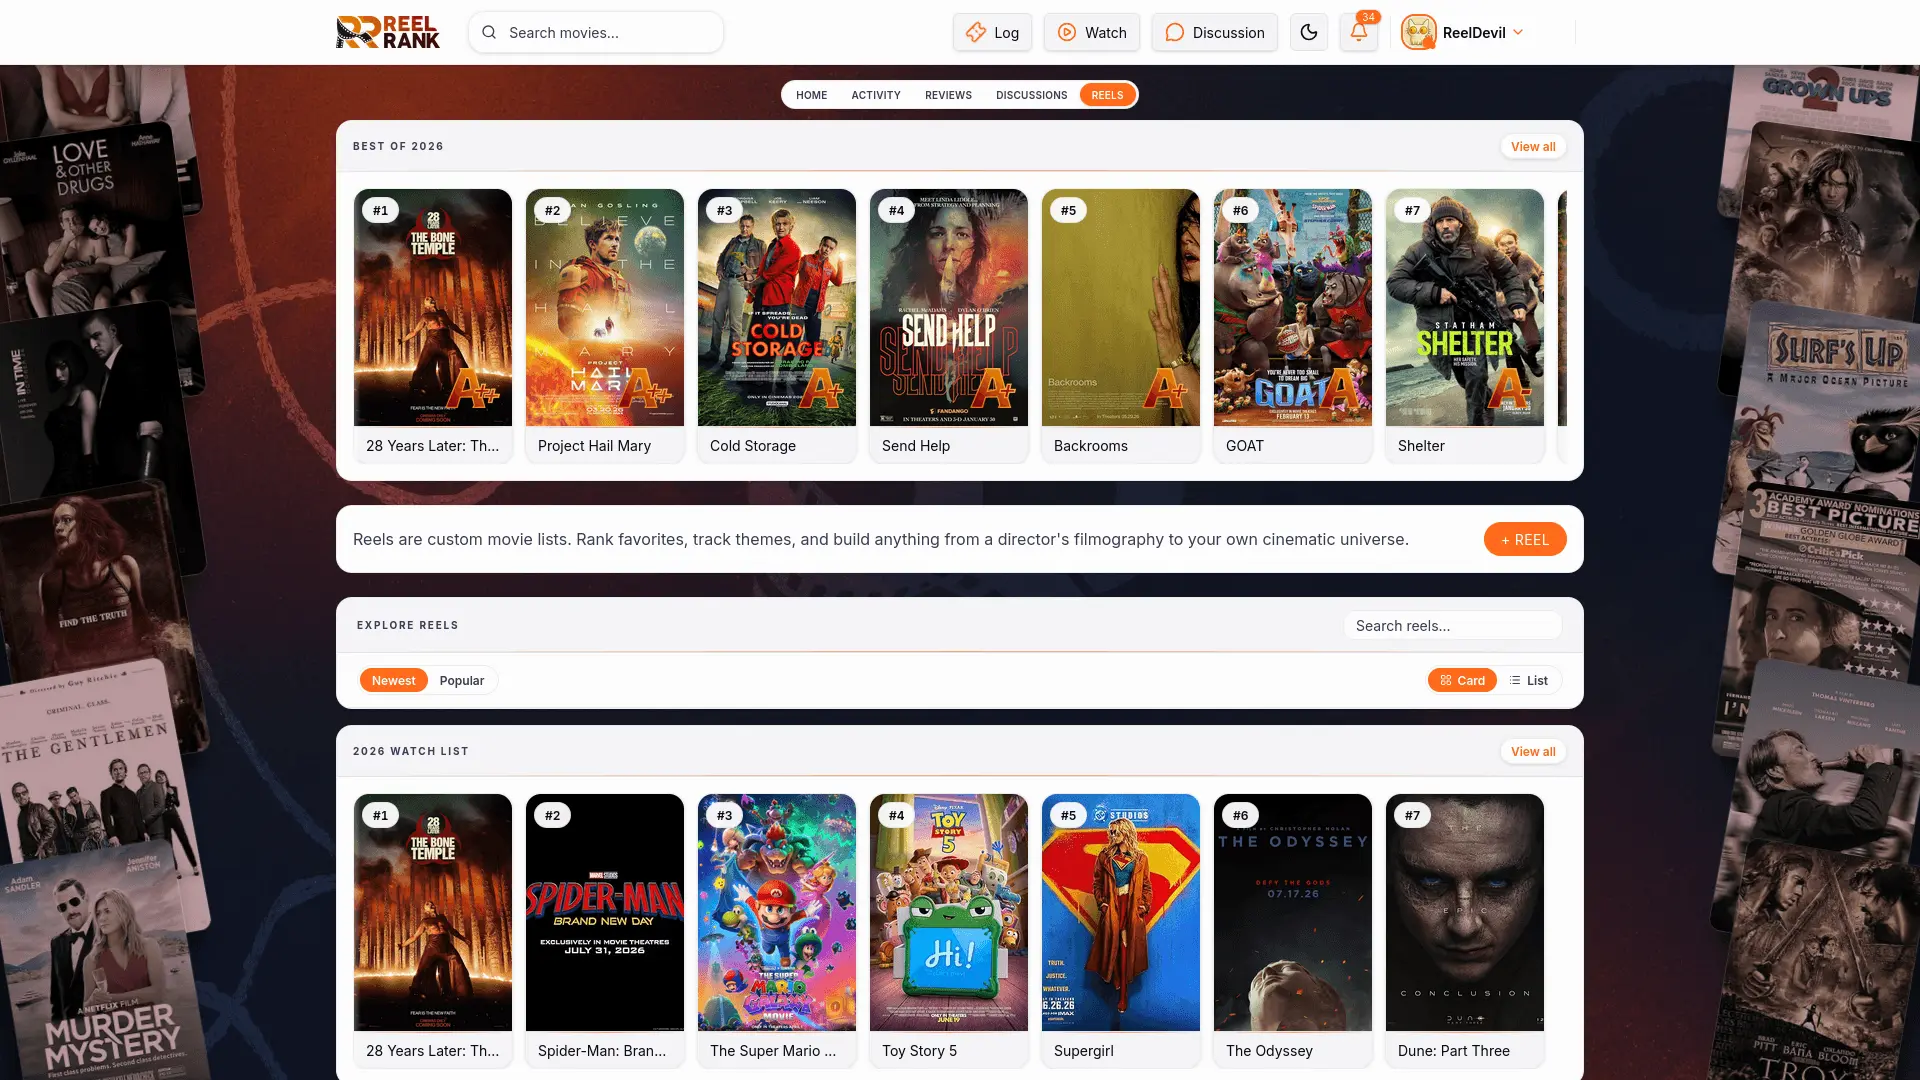Click the ReelRank logo
Screen dimensions: 1920x1080
pyautogui.click(x=388, y=32)
